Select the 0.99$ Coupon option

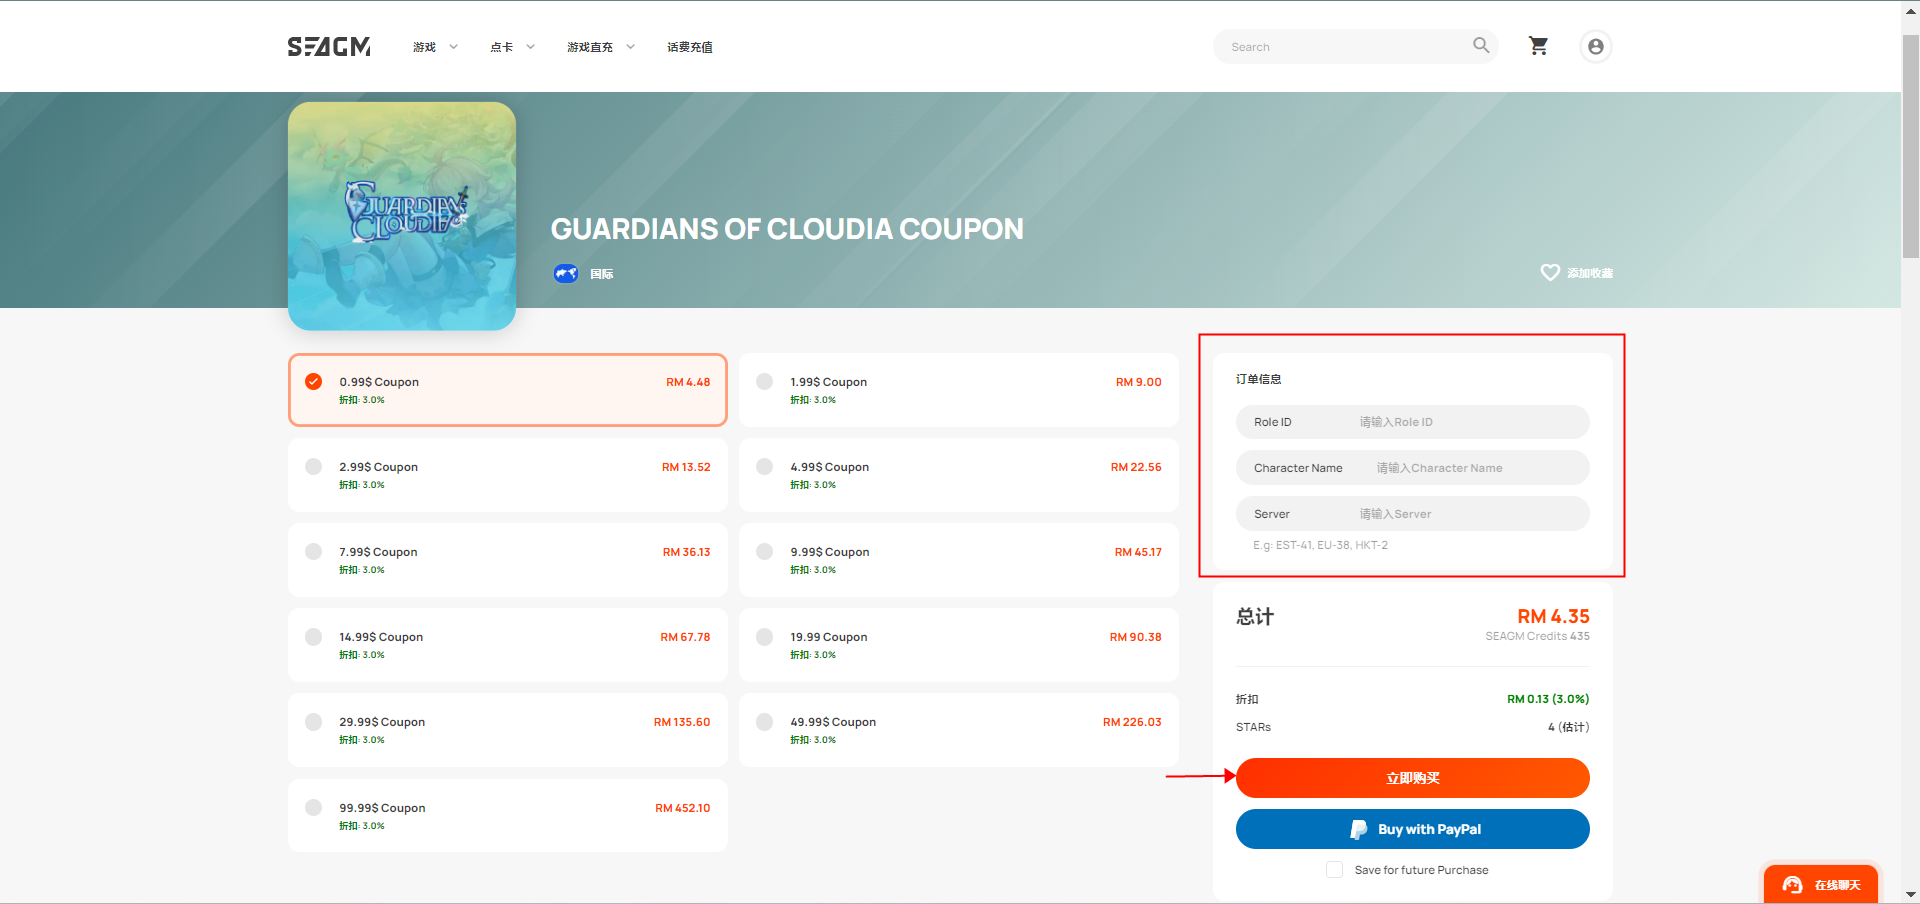508,390
